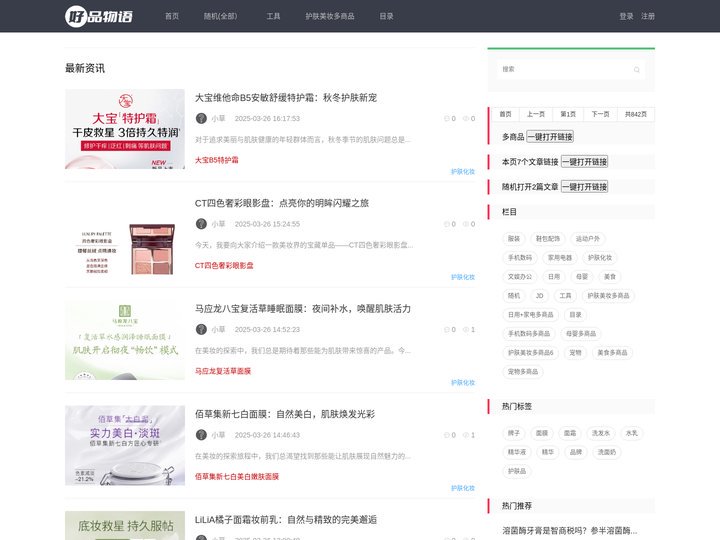This screenshot has width=720, height=540.
Task: Open the 马应龙八宝 mask thumbnail
Action: [125, 340]
